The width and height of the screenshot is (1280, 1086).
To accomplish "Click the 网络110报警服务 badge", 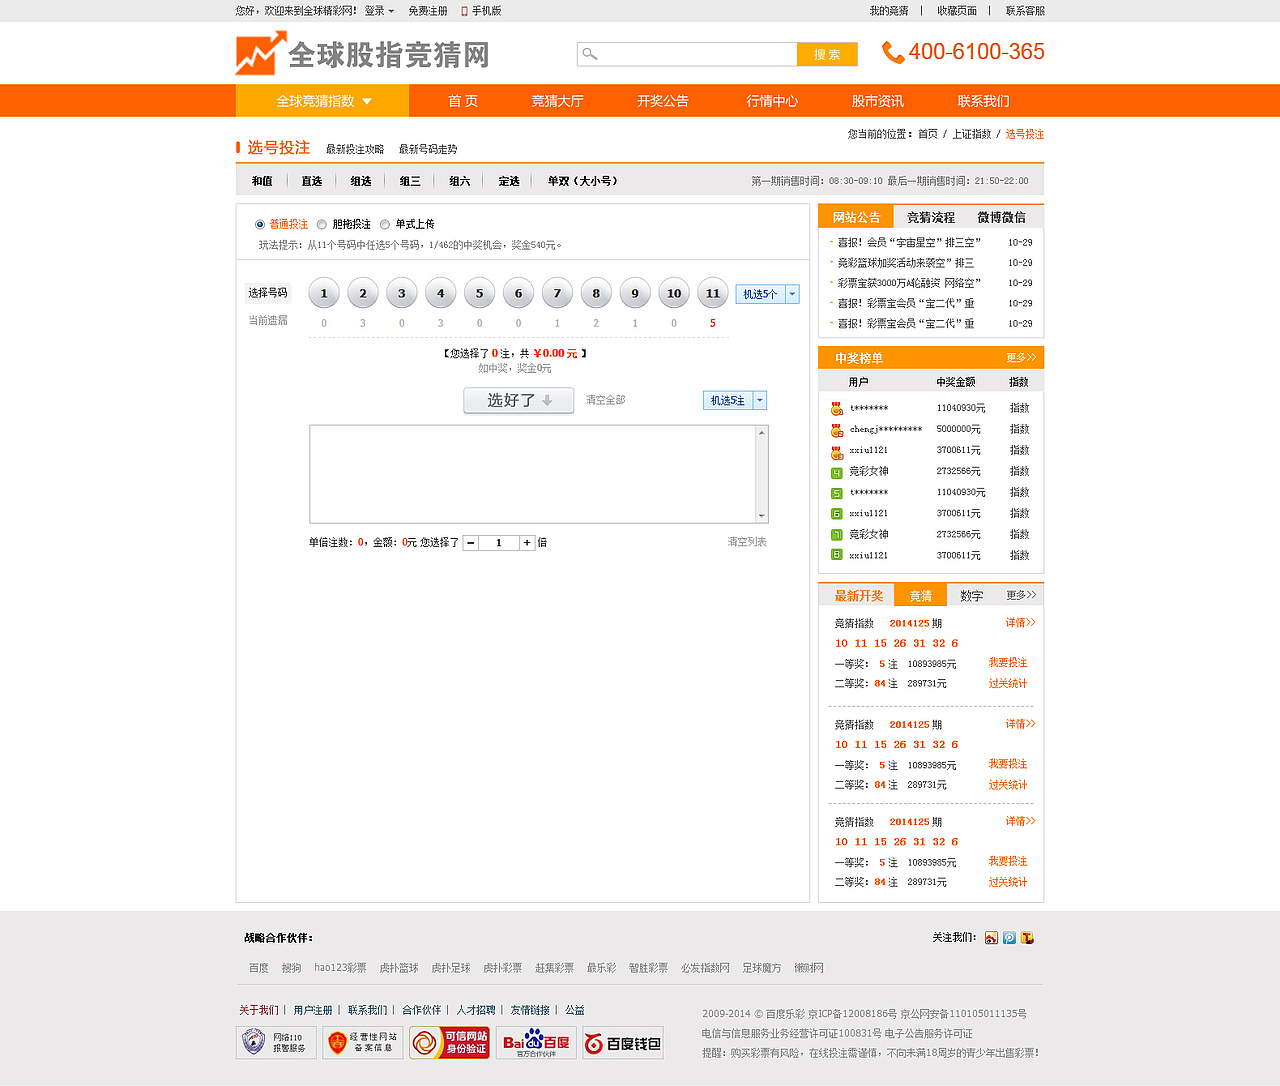I will pyautogui.click(x=276, y=1043).
